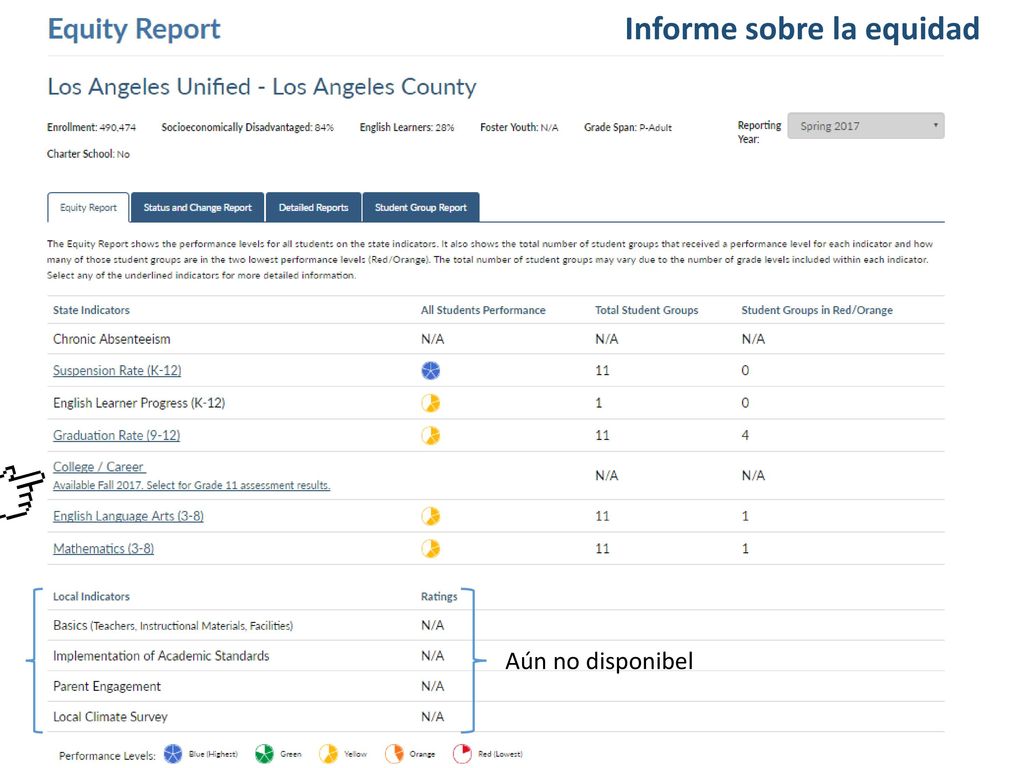Open the College / Career indicator link
This screenshot has height=768, width=1024.
[x=99, y=467]
